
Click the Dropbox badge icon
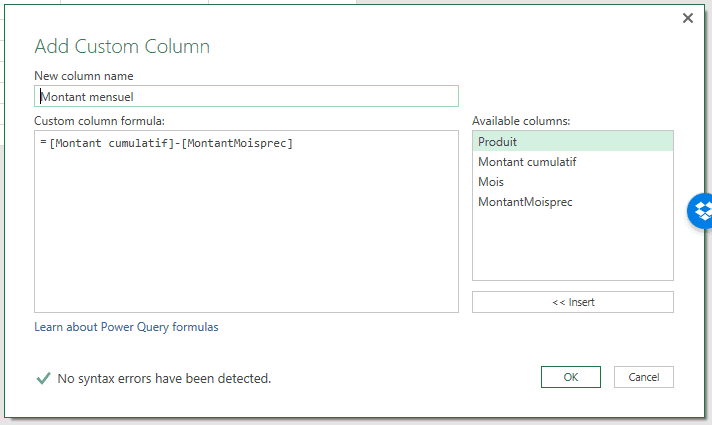(x=702, y=211)
